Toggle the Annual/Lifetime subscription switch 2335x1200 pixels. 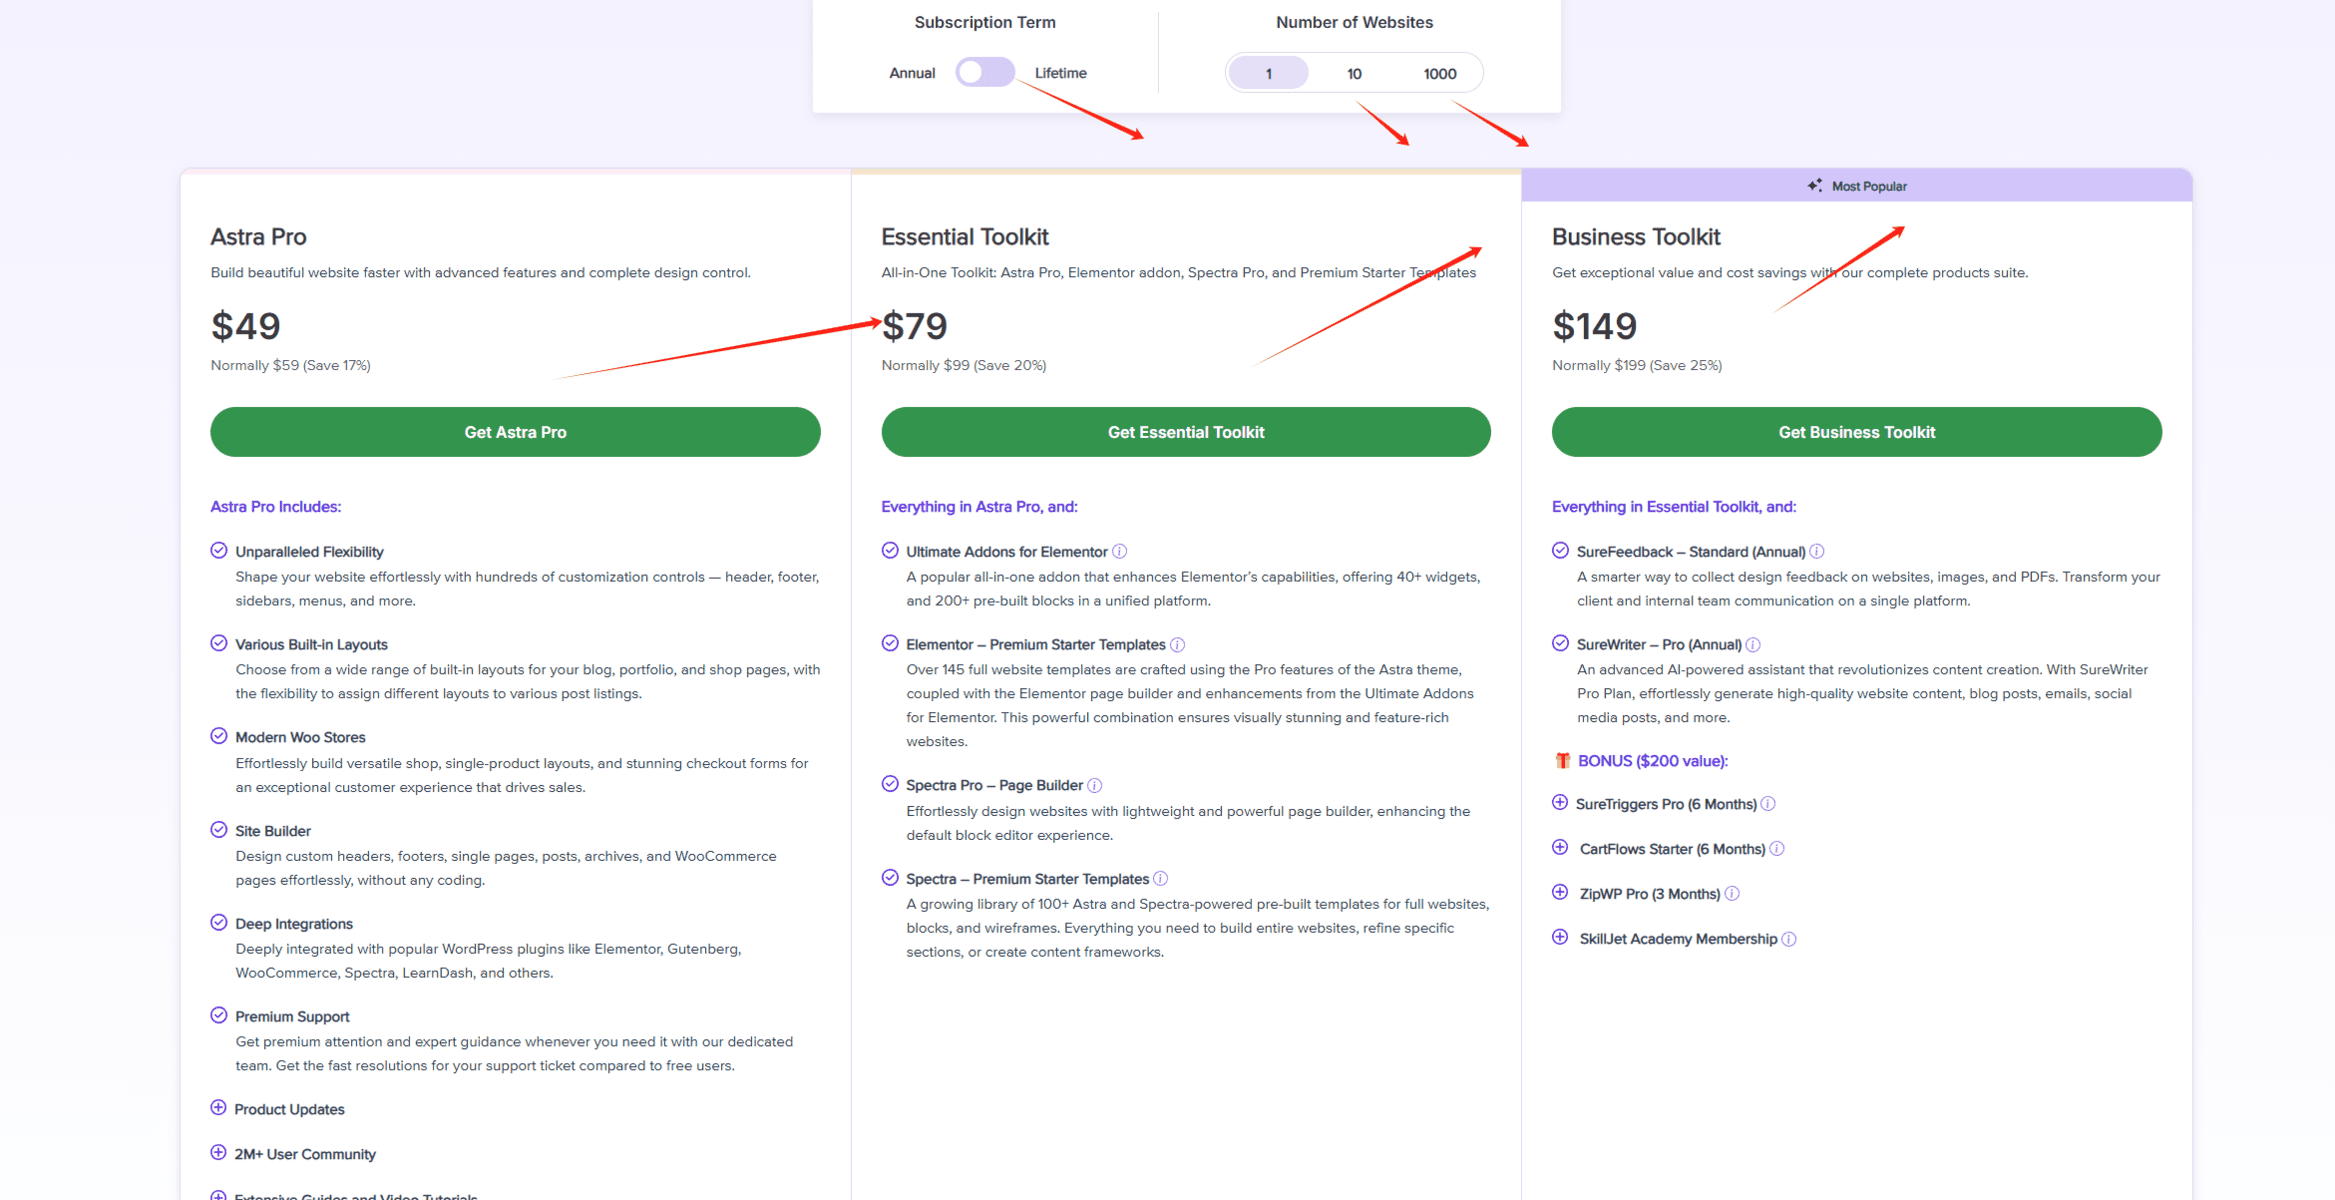click(985, 73)
